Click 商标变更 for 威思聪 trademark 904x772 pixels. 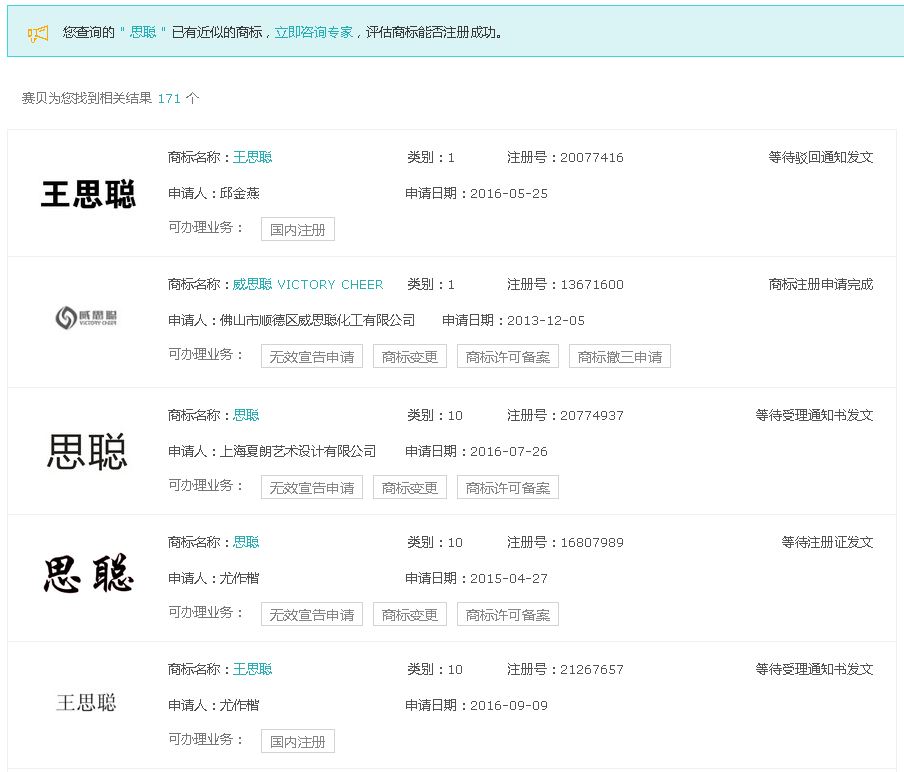(x=410, y=356)
